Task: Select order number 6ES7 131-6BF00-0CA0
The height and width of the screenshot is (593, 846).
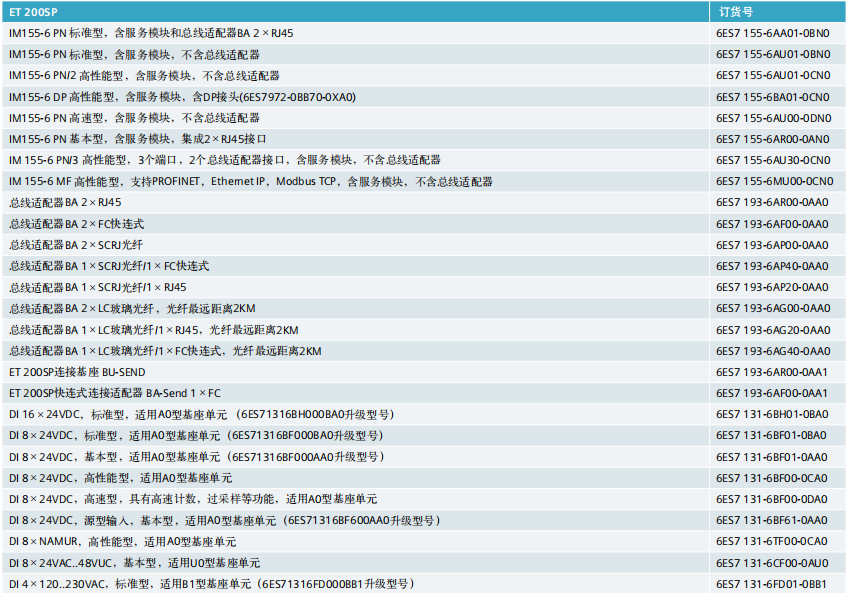Action: click(x=772, y=478)
